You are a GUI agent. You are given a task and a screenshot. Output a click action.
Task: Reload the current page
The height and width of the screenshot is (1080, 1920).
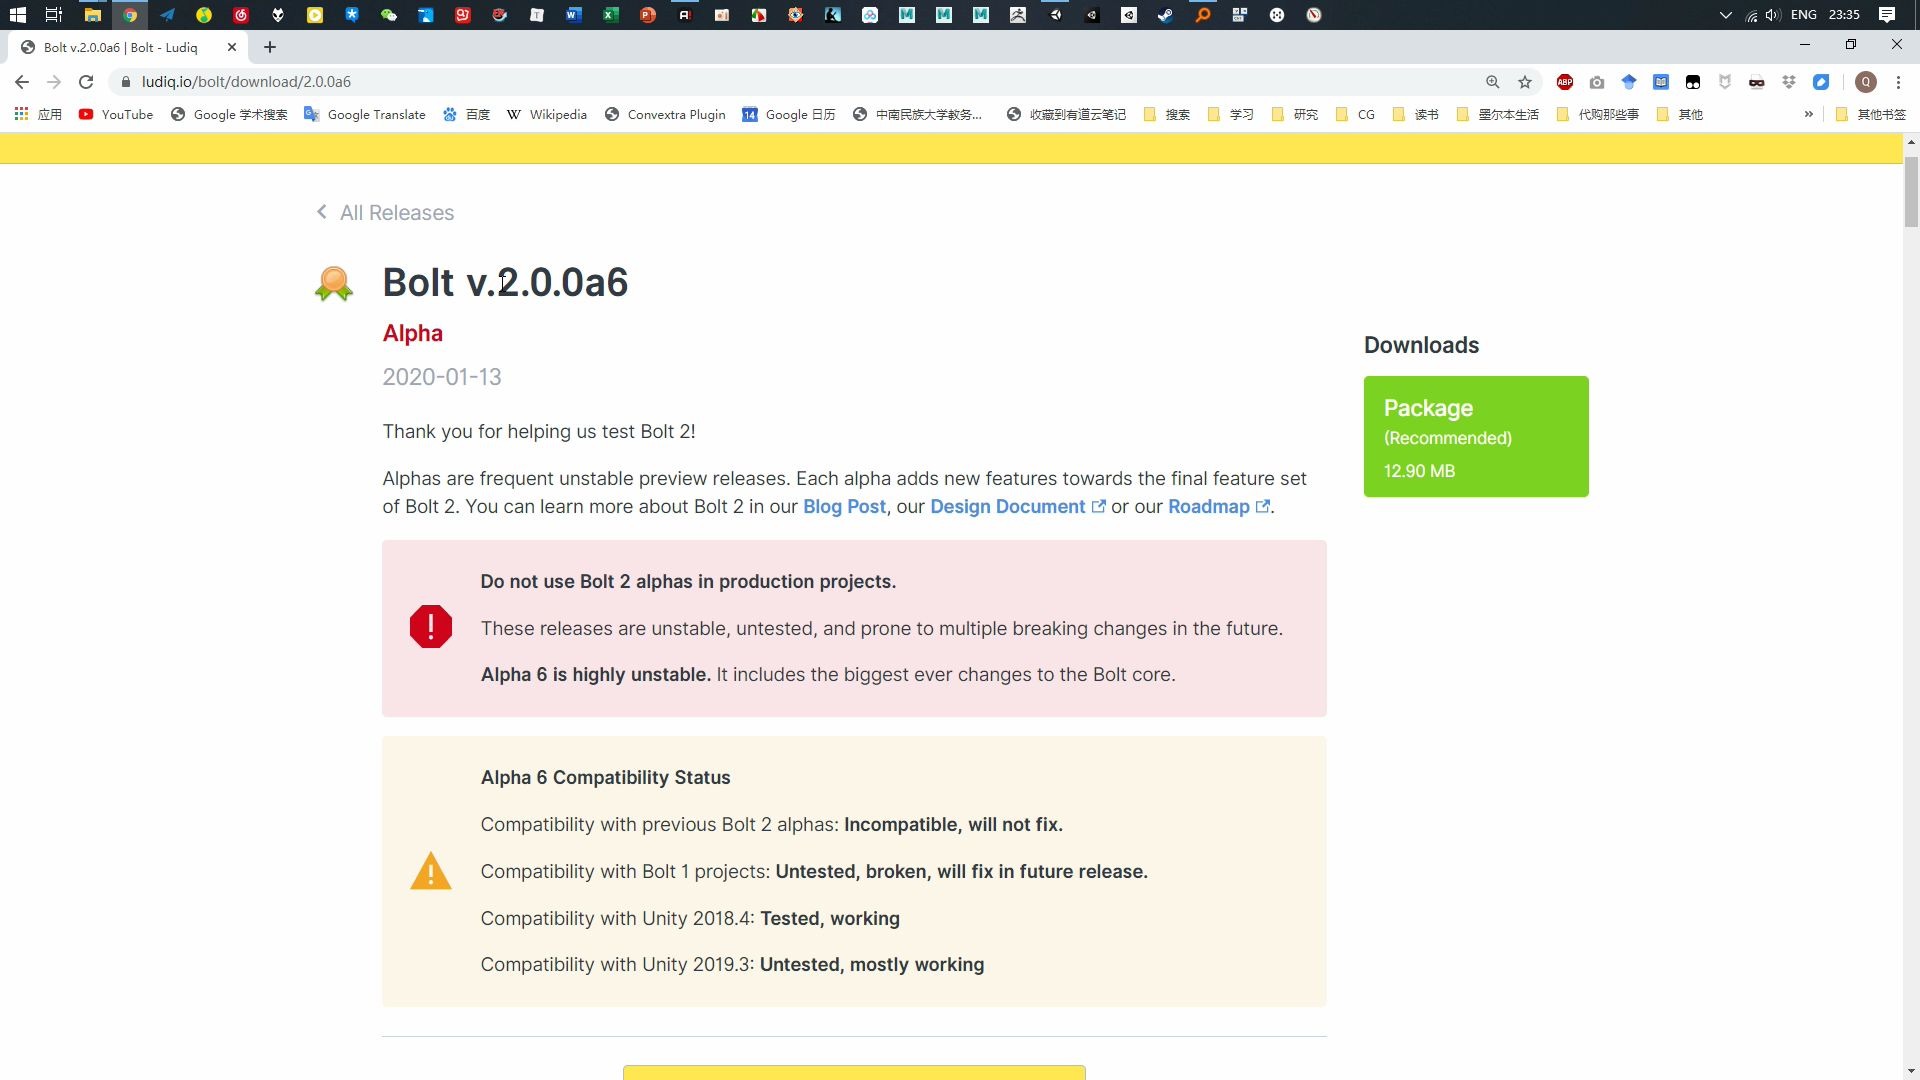click(86, 82)
